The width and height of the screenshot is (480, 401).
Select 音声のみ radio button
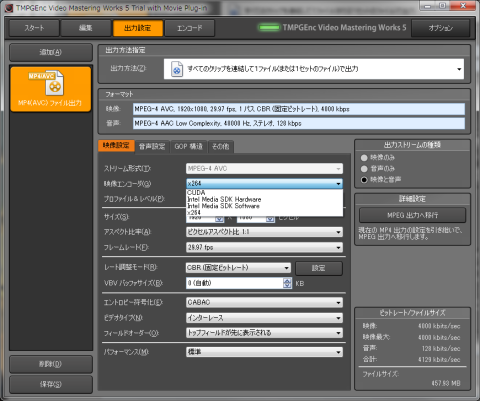(x=364, y=169)
